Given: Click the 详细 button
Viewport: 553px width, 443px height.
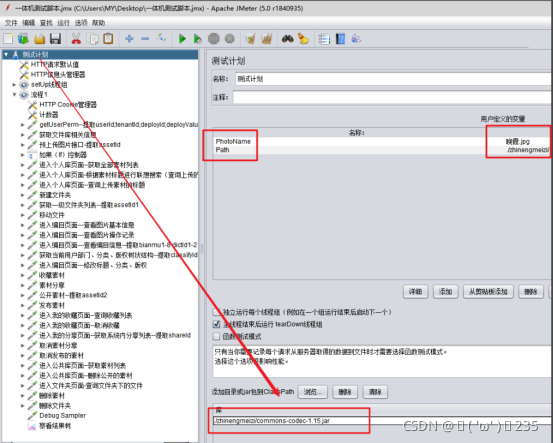Looking at the screenshot, I should tap(415, 292).
